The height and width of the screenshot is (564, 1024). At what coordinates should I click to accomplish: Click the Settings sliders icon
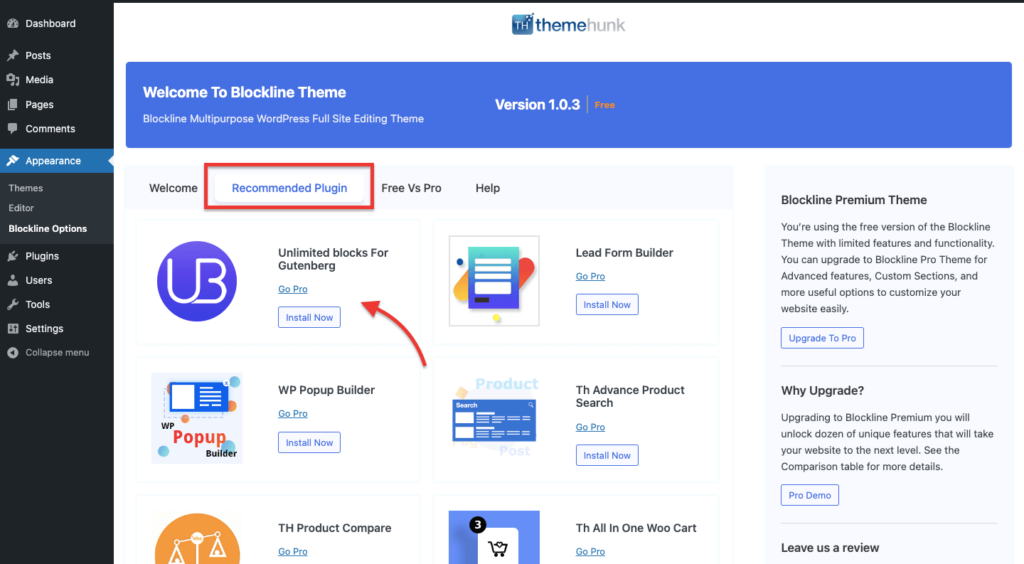tap(12, 328)
